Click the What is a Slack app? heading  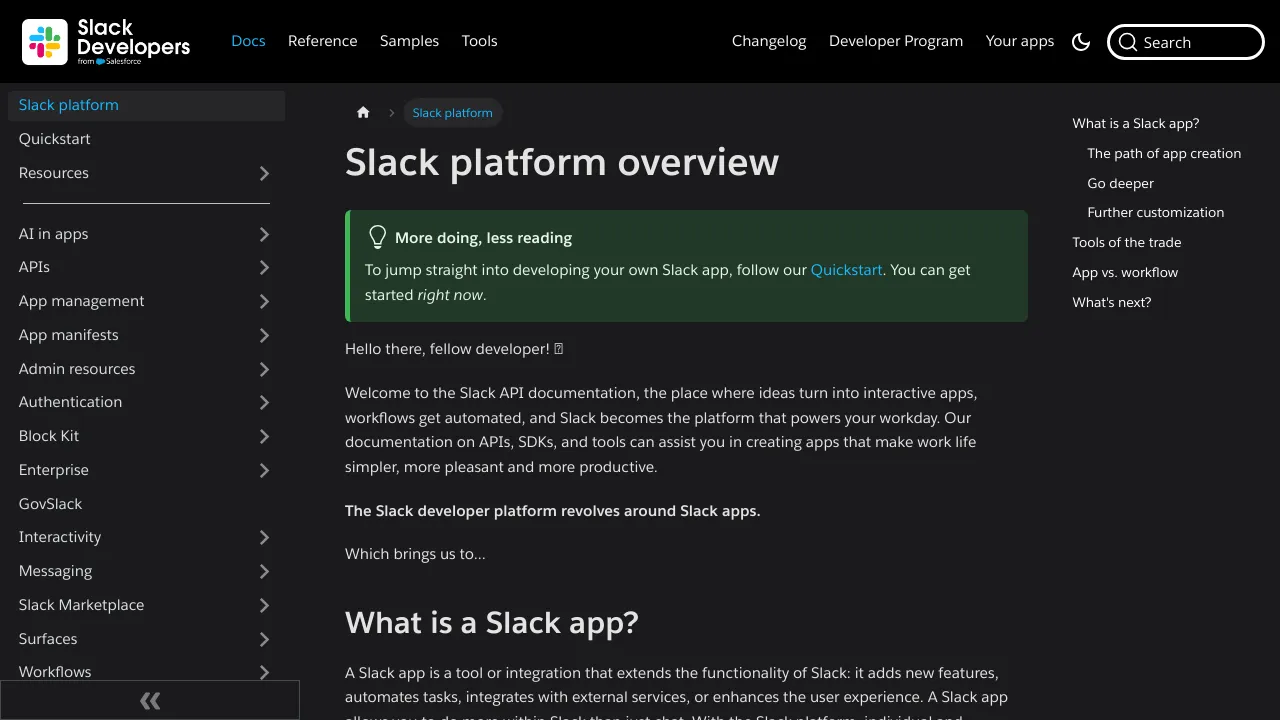point(492,623)
